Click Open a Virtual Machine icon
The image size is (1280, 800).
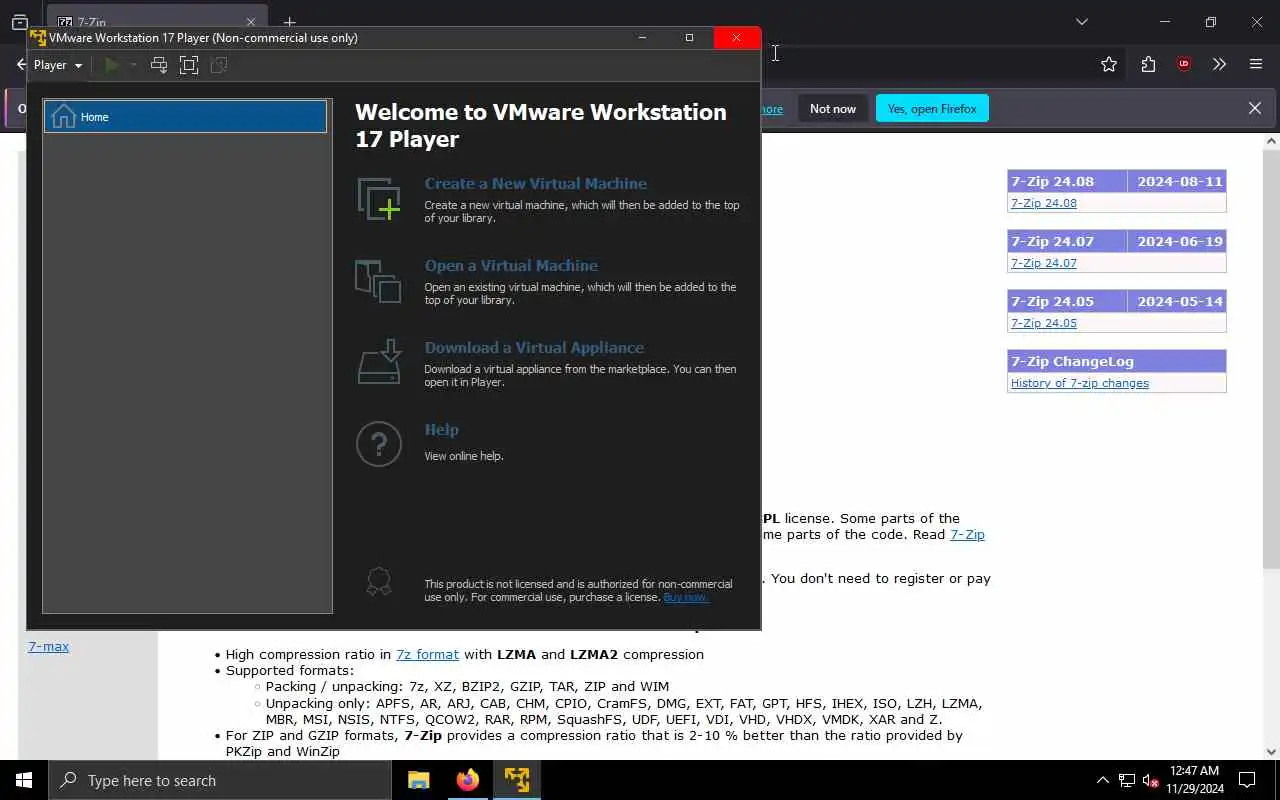[x=378, y=281]
